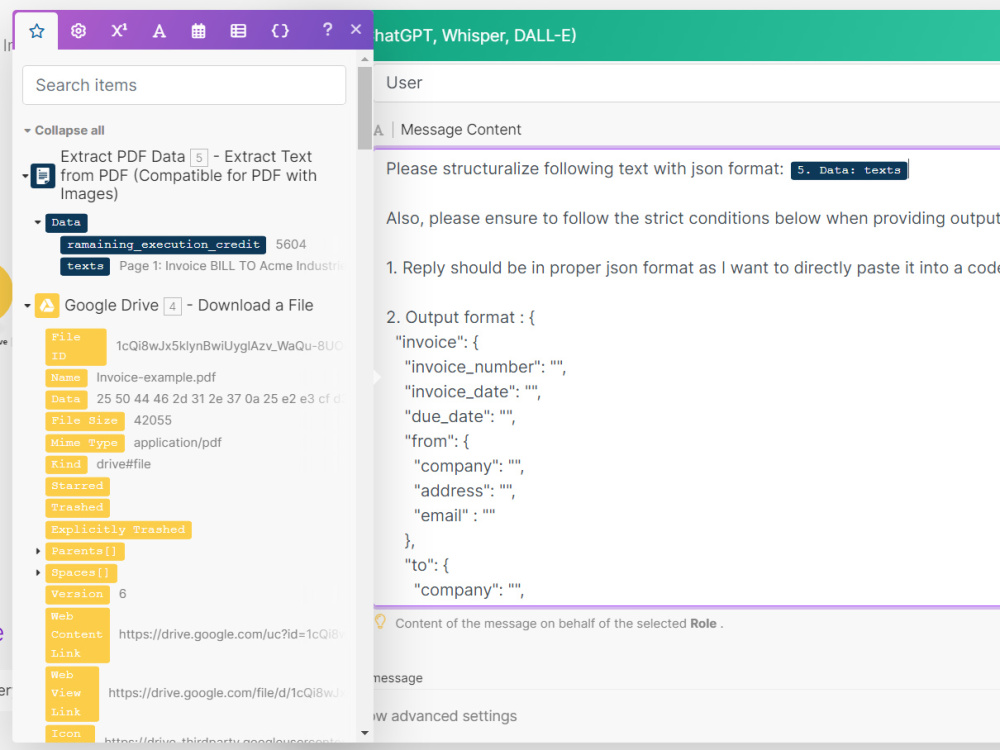Click scroll down arrow in items list

pos(365,733)
